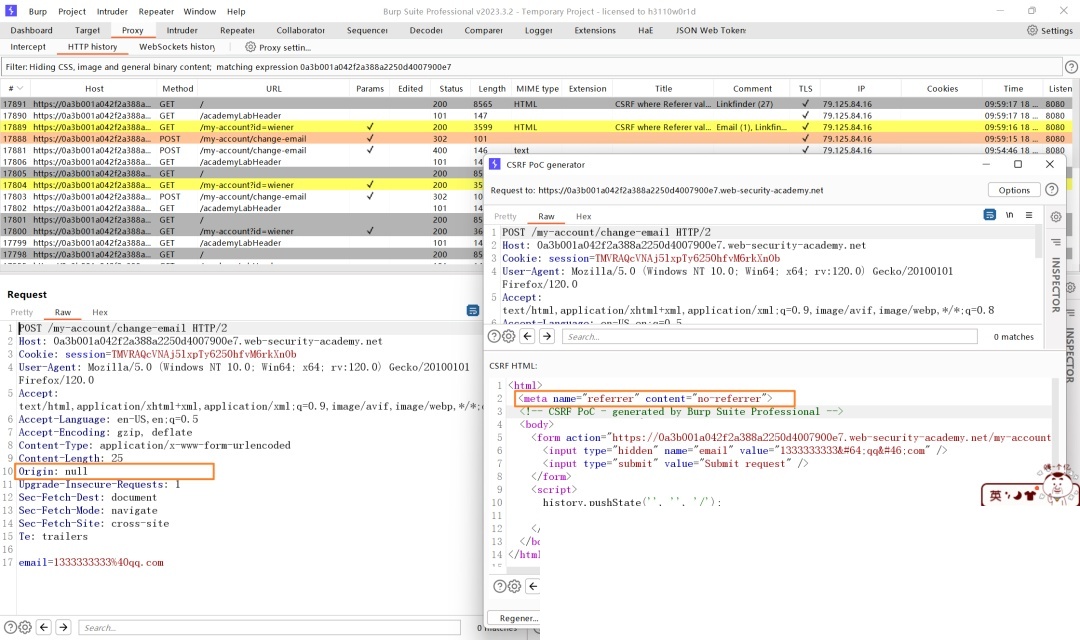1080x640 pixels.
Task: Open search help icon in main Request panel
Action: click(x=10, y=627)
